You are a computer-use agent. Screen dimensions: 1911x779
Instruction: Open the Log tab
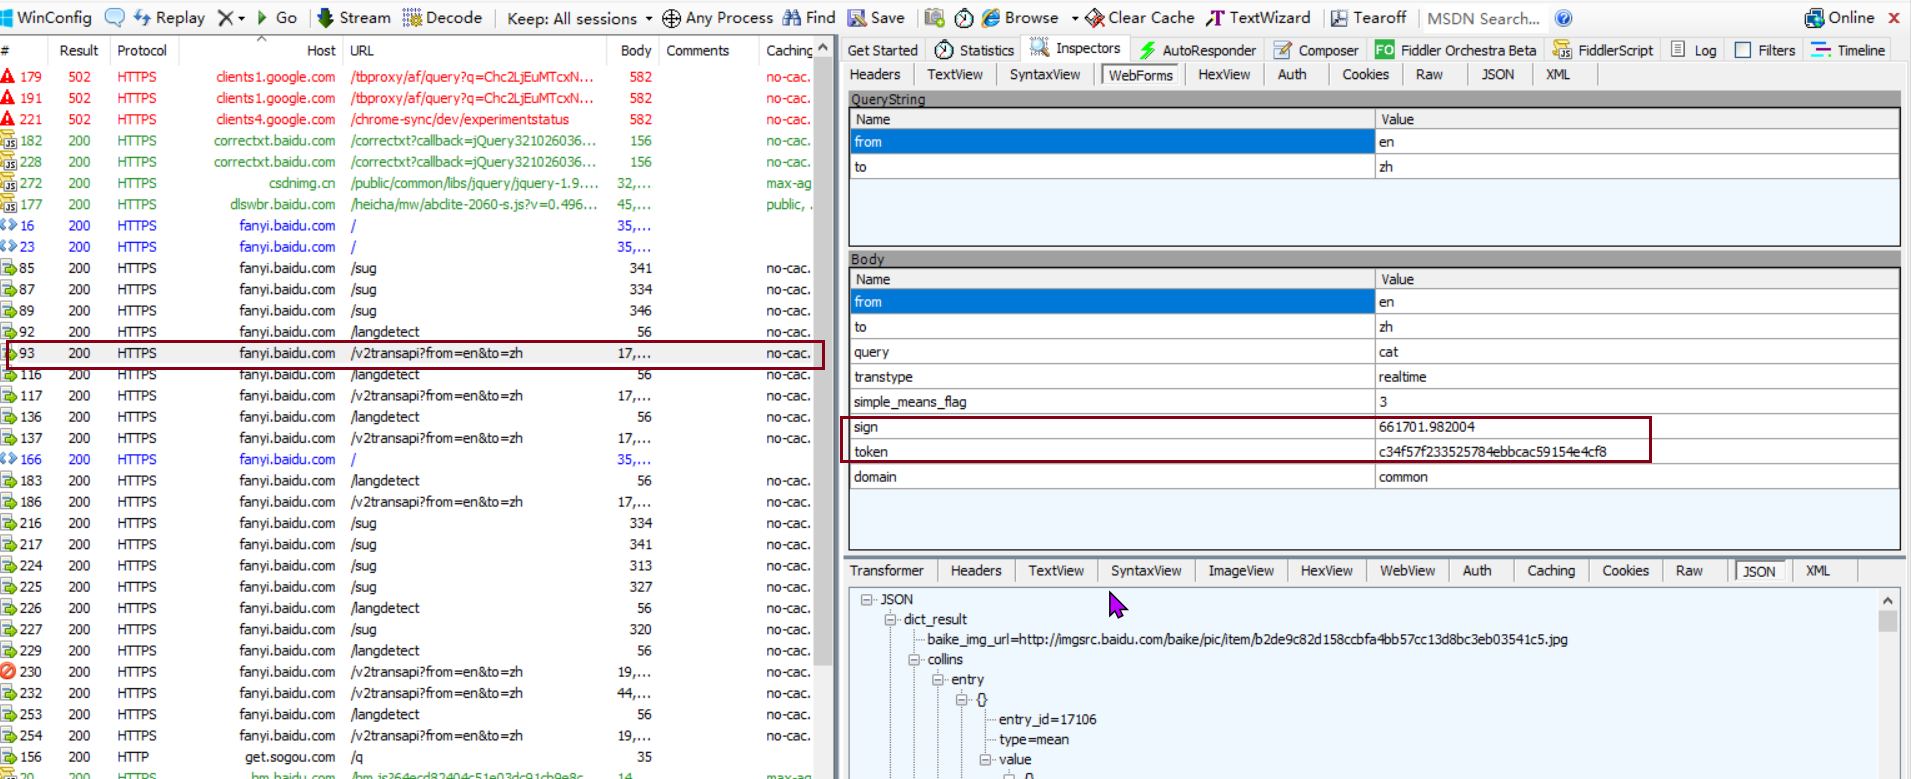click(1694, 50)
